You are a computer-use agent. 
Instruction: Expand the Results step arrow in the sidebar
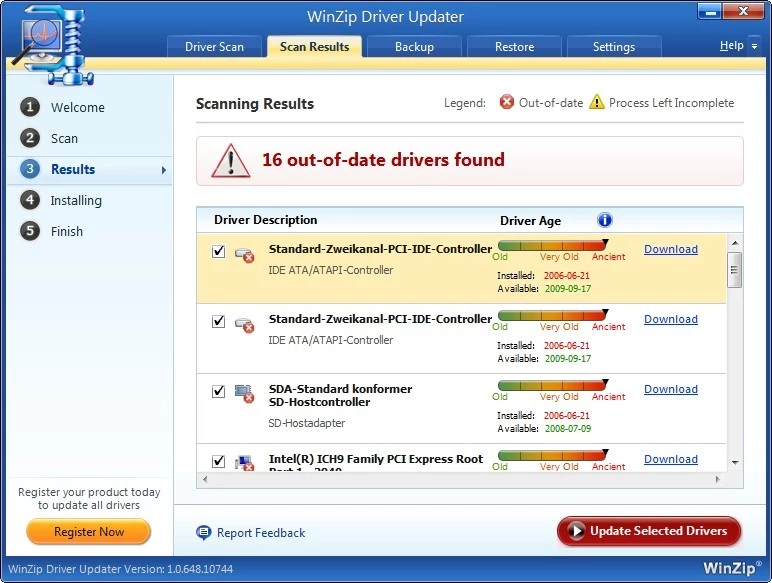[163, 170]
